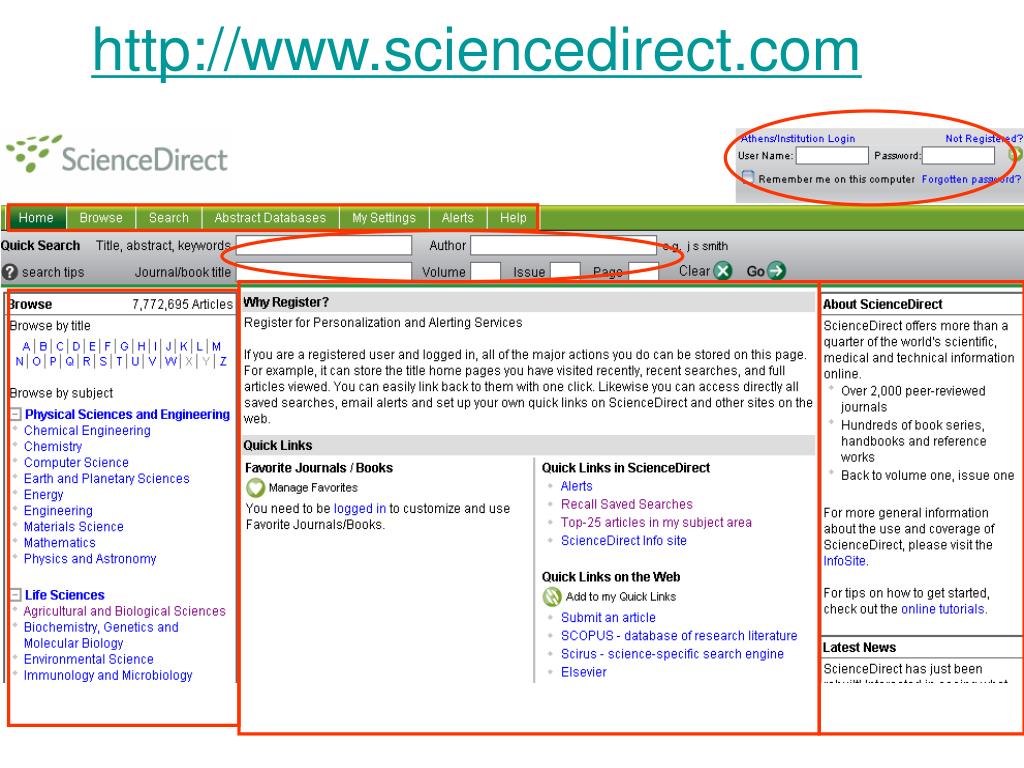Click the Manage Favorites heart icon
Viewport: 1024px width, 768px height.
[x=255, y=487]
